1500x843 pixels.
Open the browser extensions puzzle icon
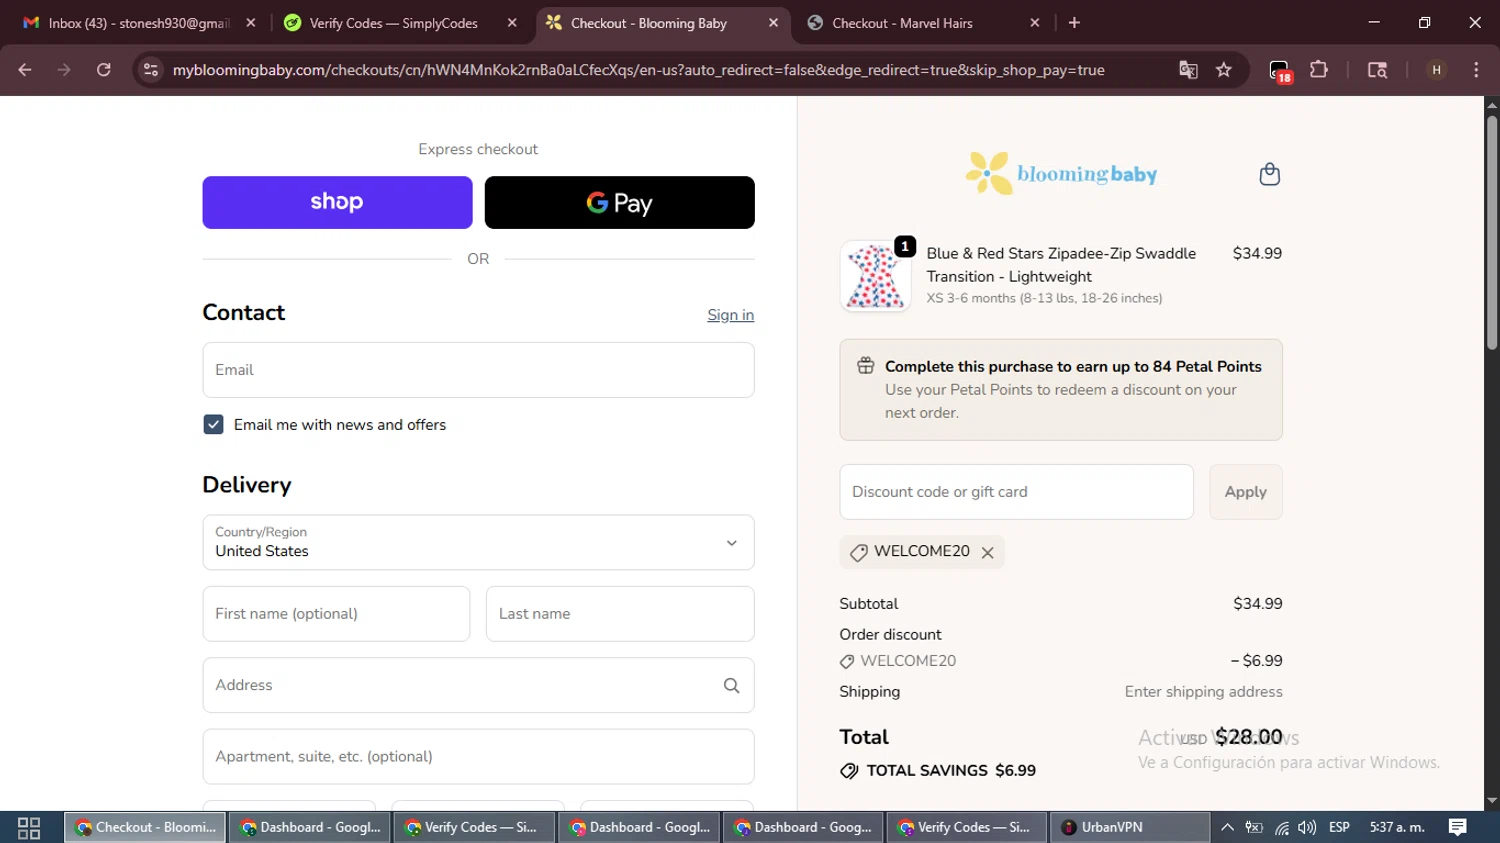1319,70
